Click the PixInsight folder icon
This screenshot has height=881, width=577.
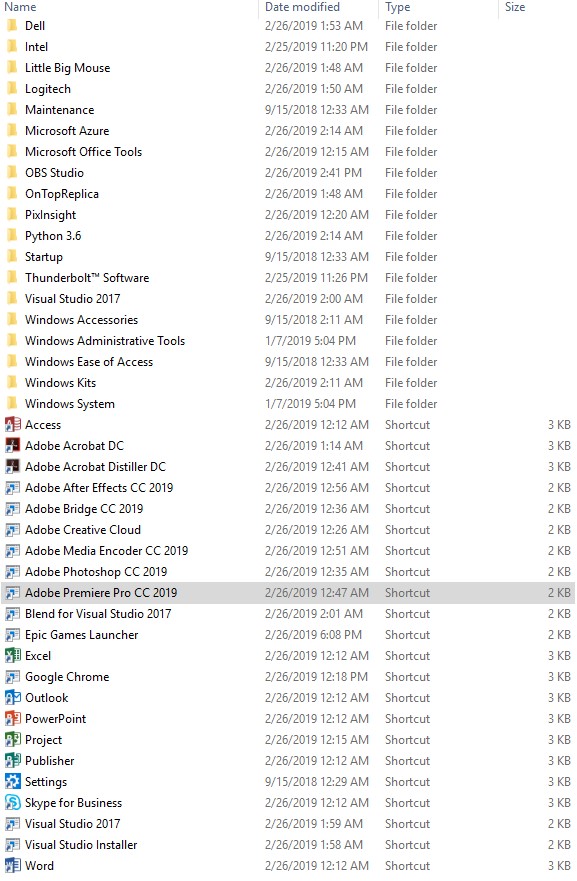pos(12,215)
